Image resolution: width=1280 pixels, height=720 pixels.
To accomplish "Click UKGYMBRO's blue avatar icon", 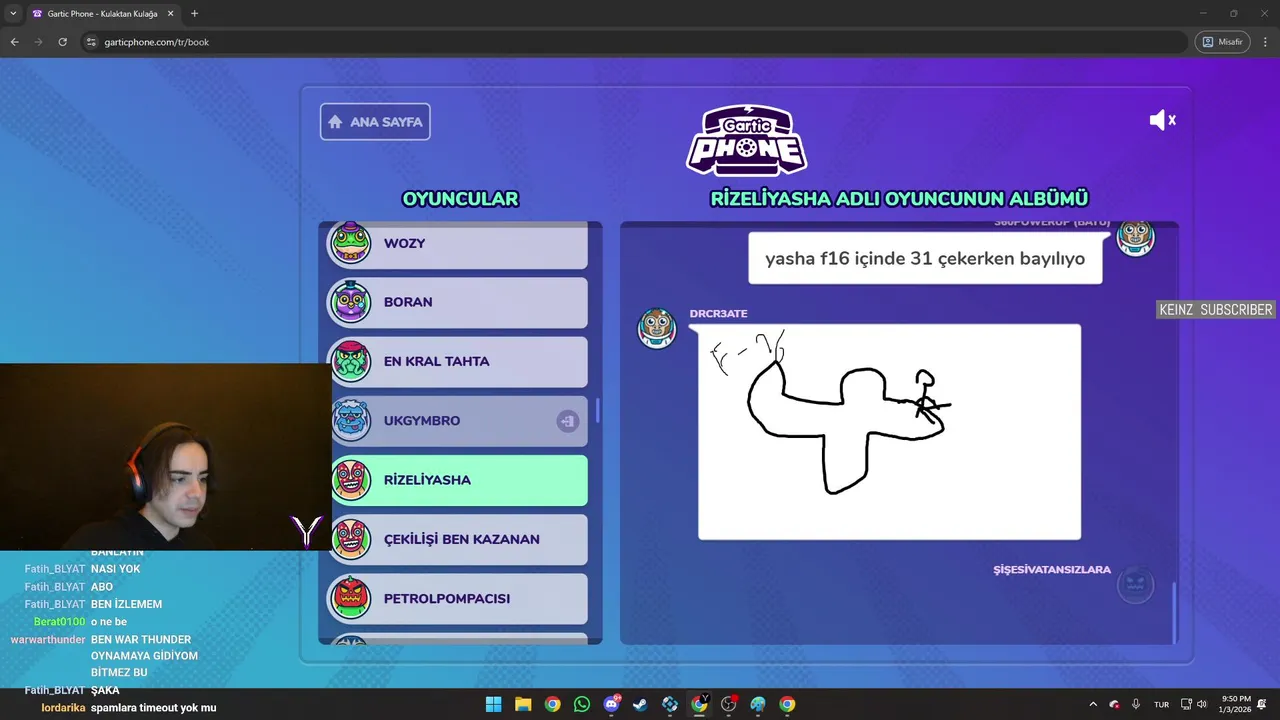I will [x=351, y=420].
